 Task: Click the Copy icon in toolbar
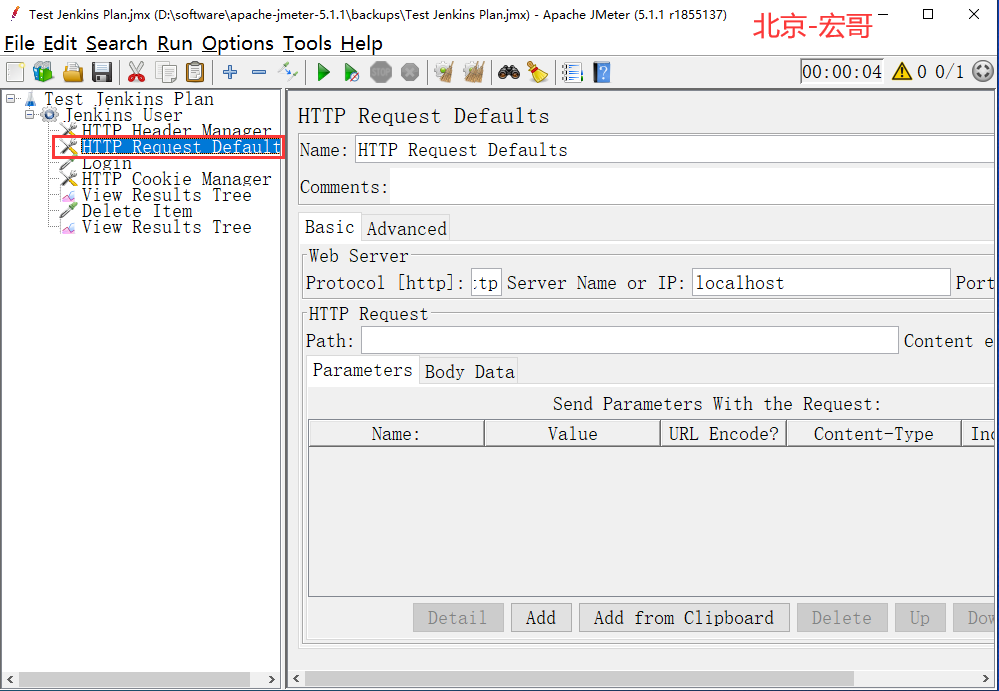(x=166, y=72)
